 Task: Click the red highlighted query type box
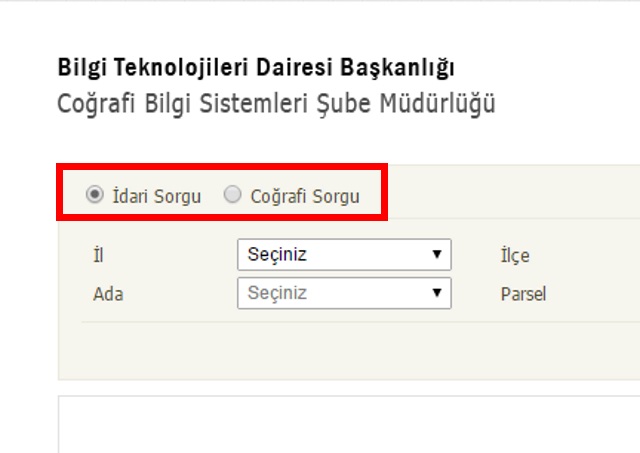click(x=222, y=192)
